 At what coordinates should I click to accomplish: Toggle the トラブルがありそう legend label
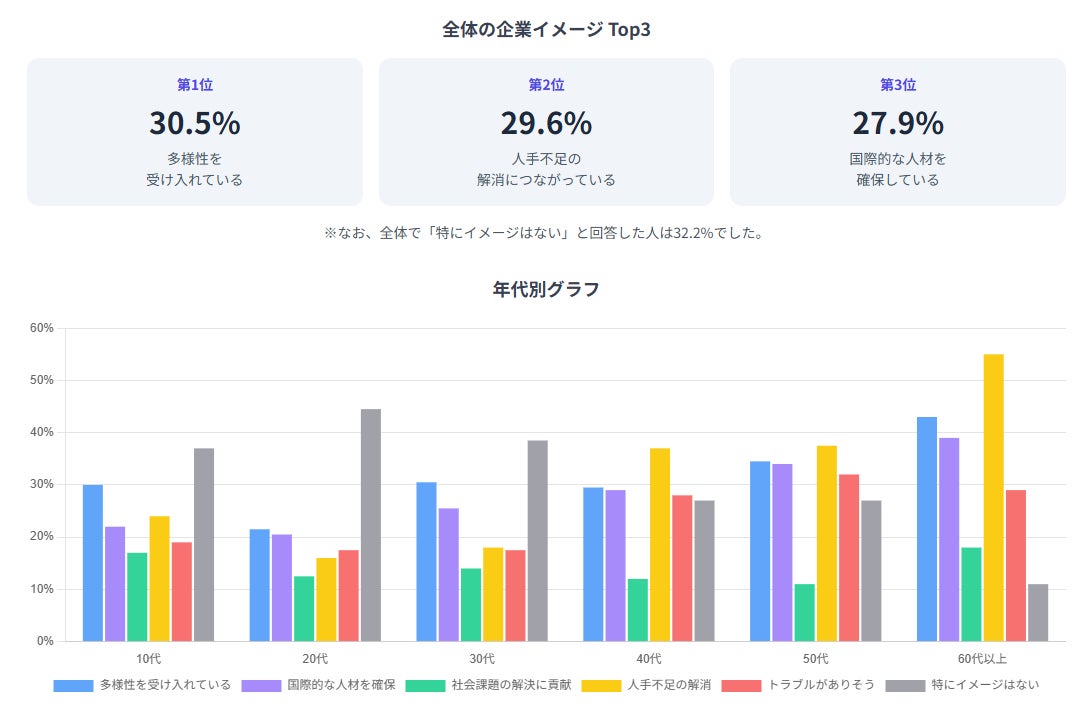[821, 685]
